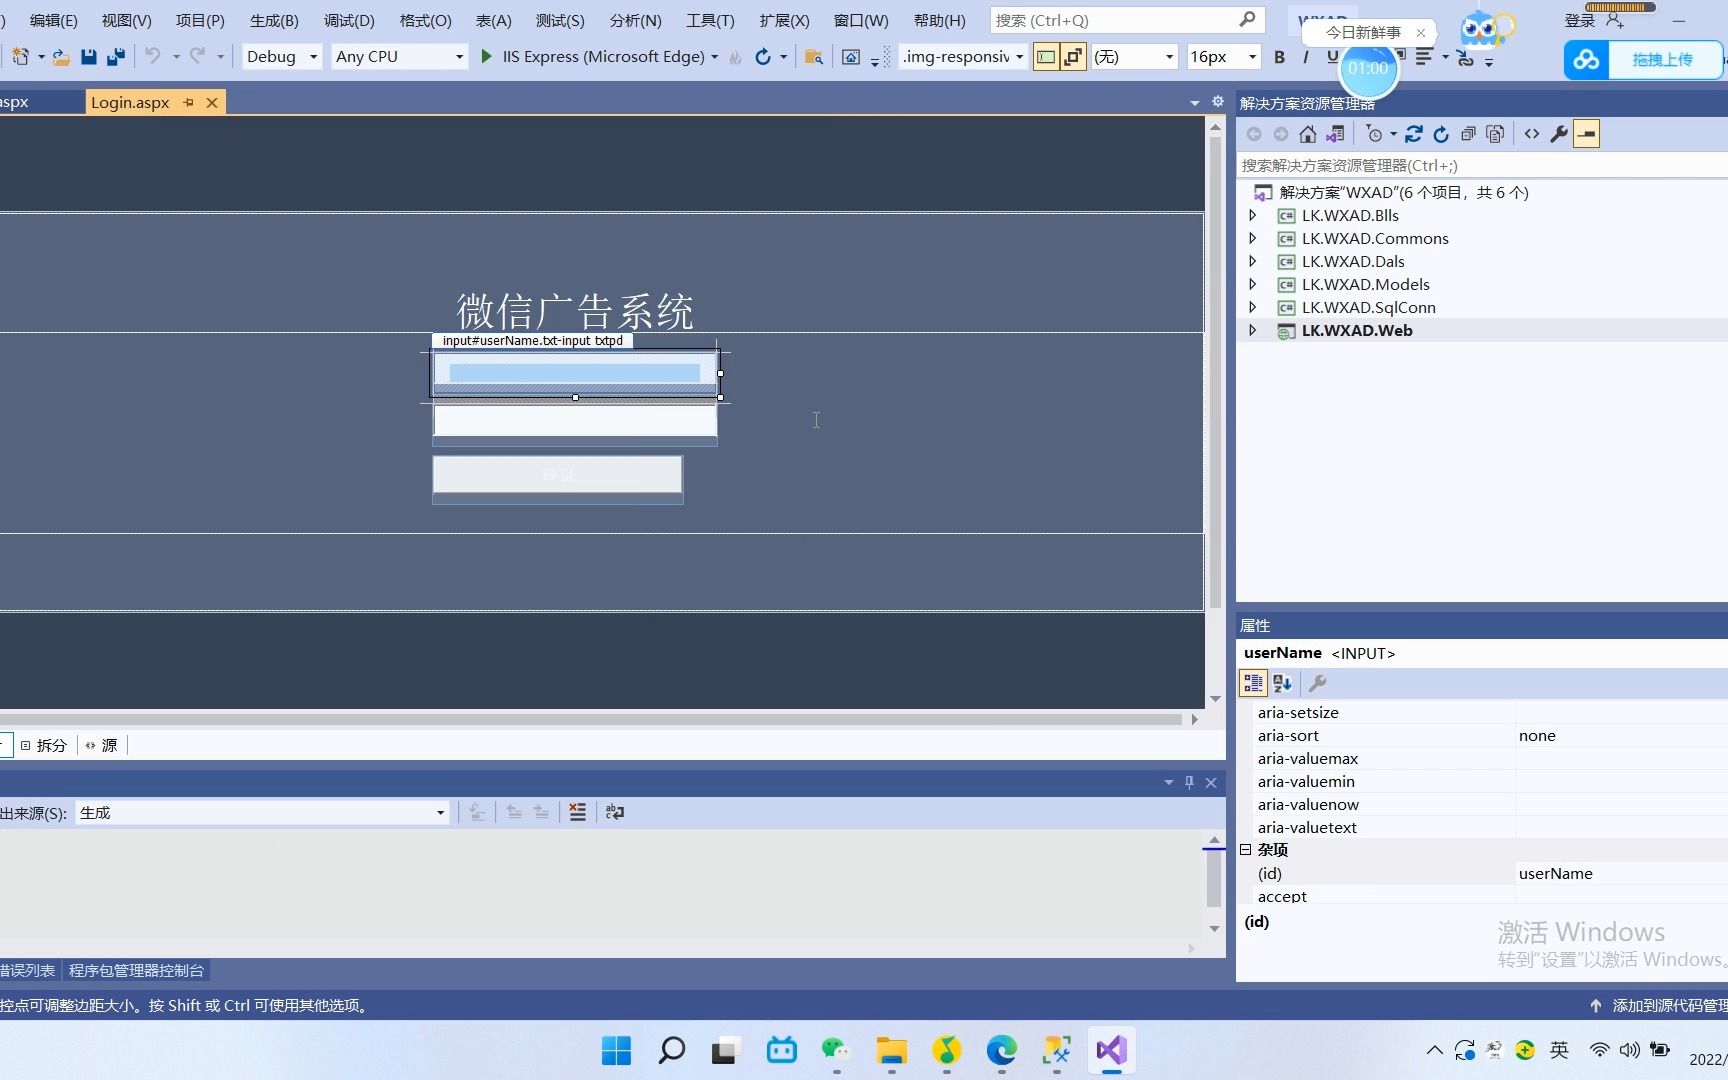Switch to 拆分 split view
This screenshot has height=1080, width=1728.
click(44, 745)
